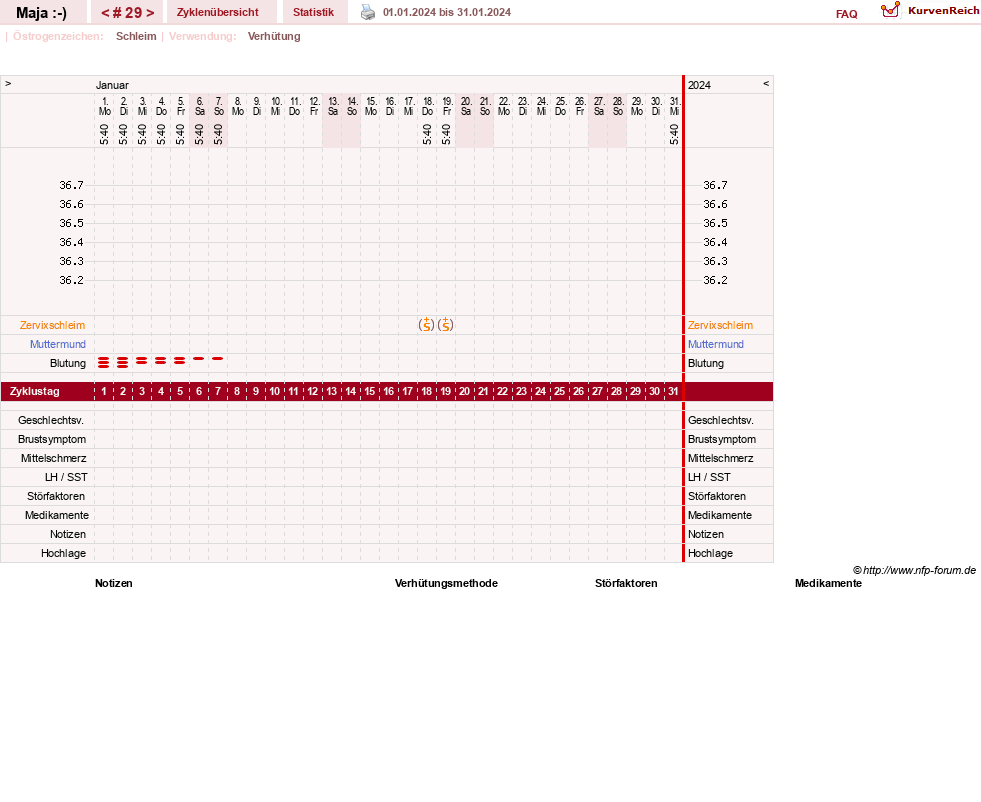The image size is (981, 802).
Task: Click the '31. Mi' date column header
Action: click(x=674, y=106)
